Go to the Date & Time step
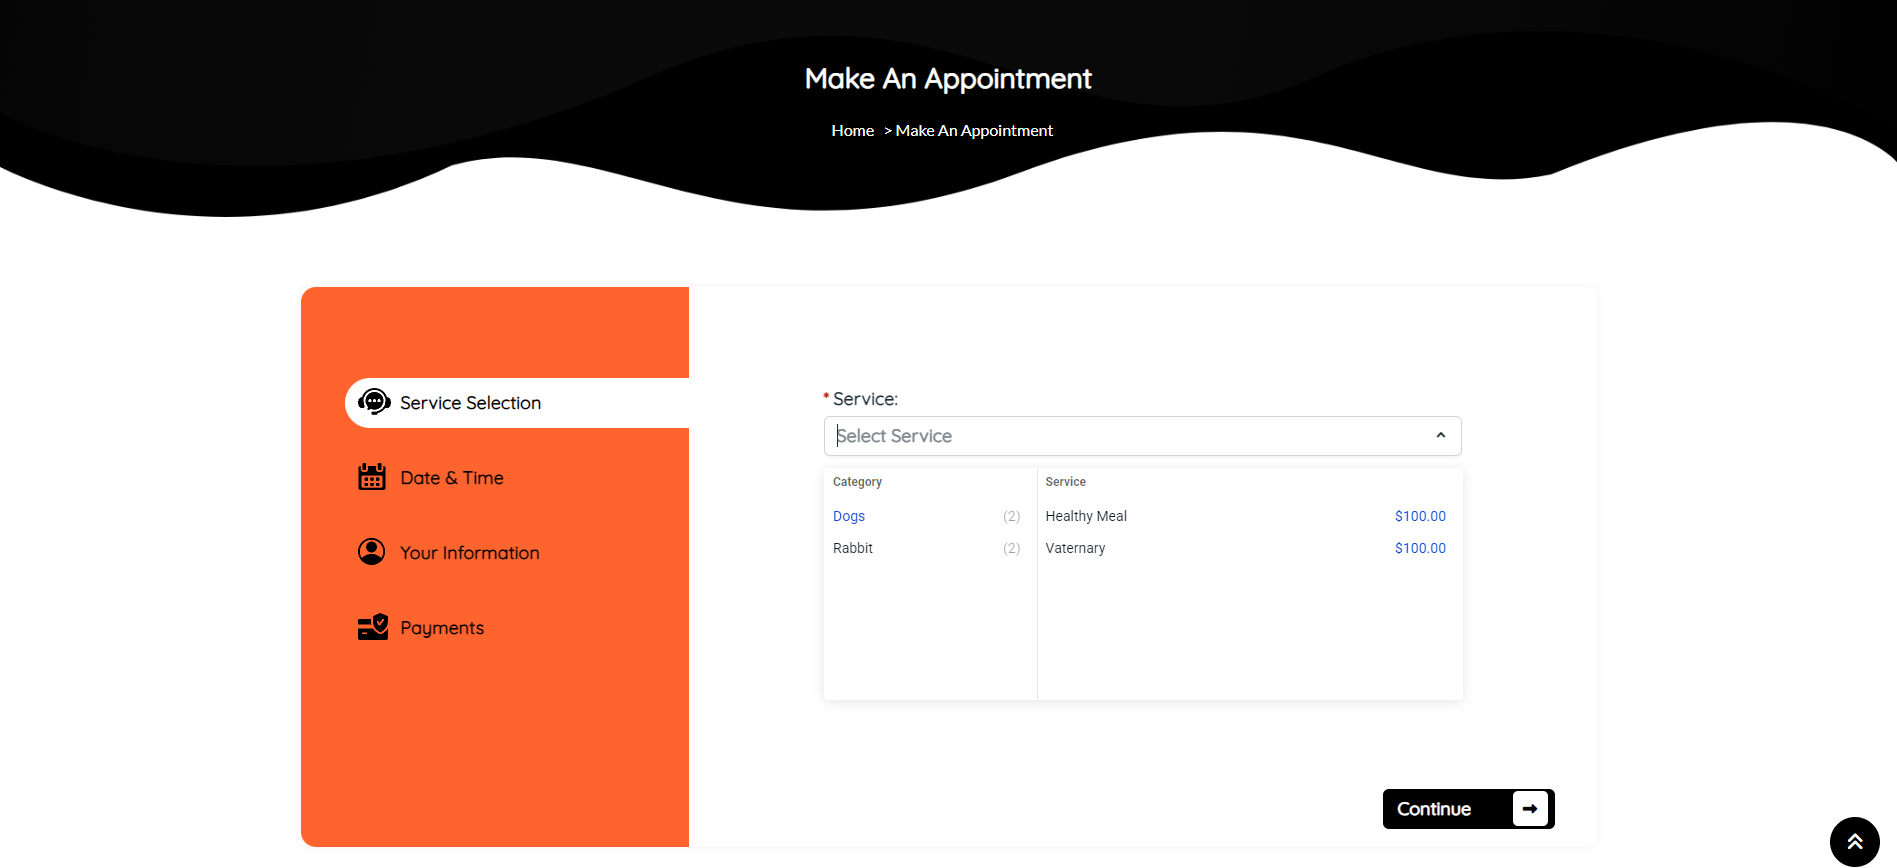The image size is (1897, 868). pyautogui.click(x=452, y=478)
